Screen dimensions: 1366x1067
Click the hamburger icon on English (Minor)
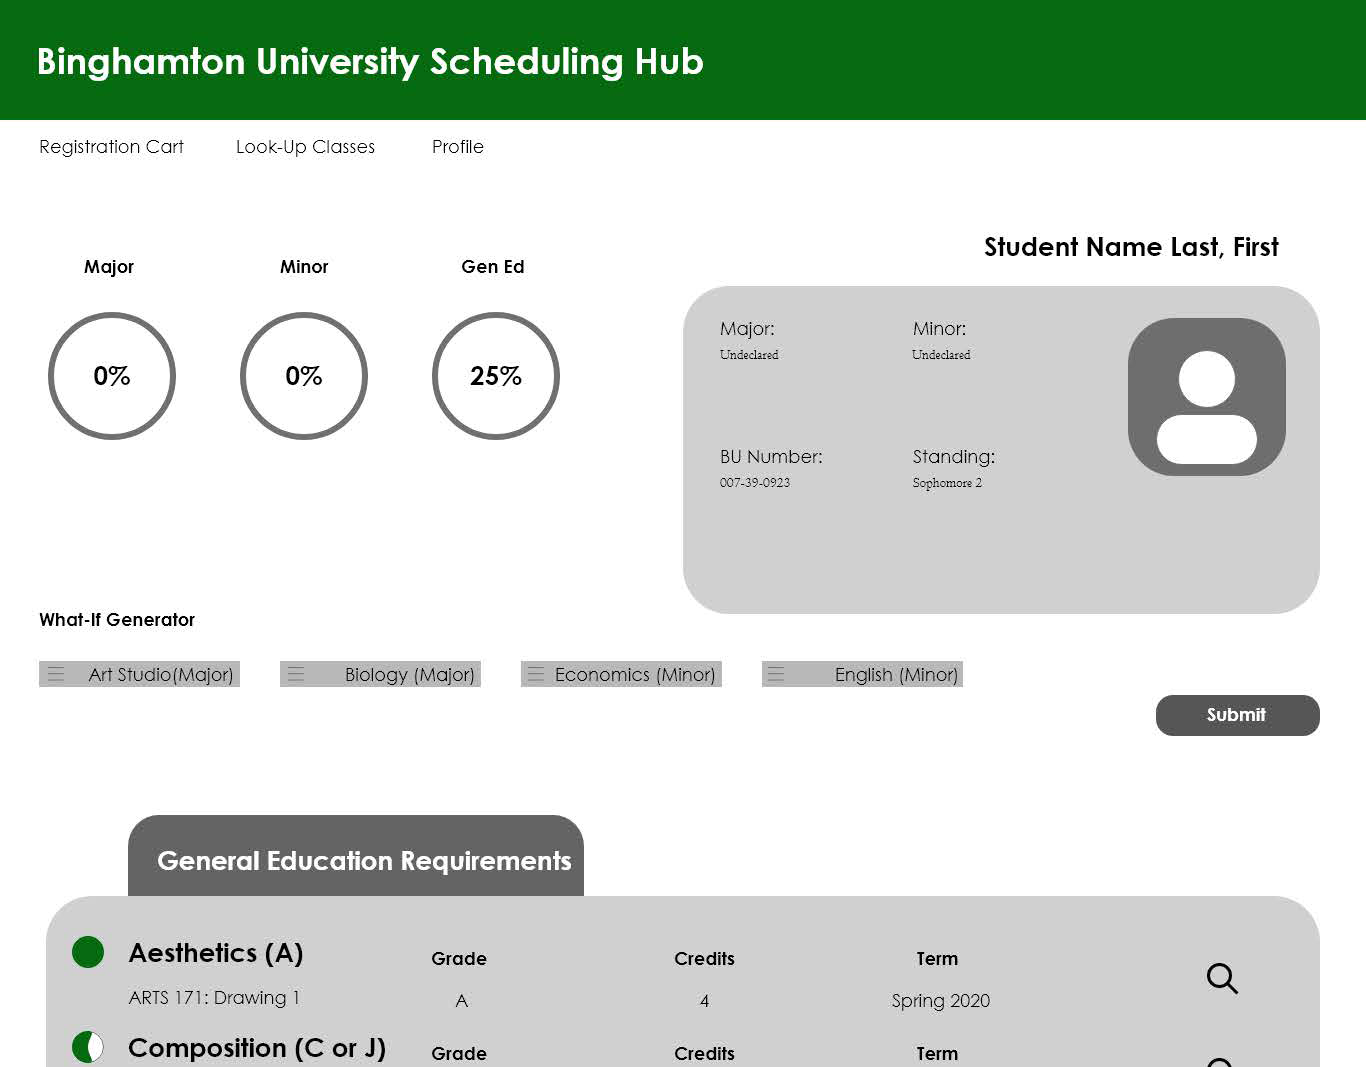776,674
